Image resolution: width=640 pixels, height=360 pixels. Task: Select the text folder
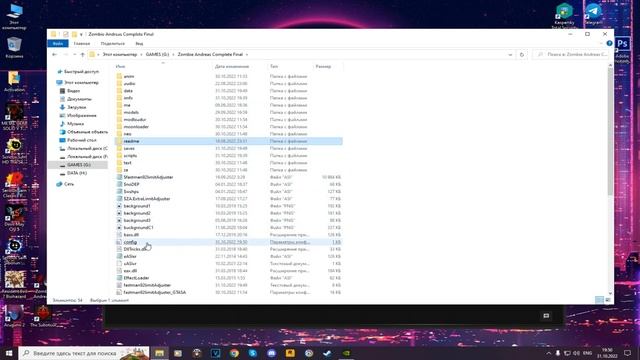pos(127,163)
